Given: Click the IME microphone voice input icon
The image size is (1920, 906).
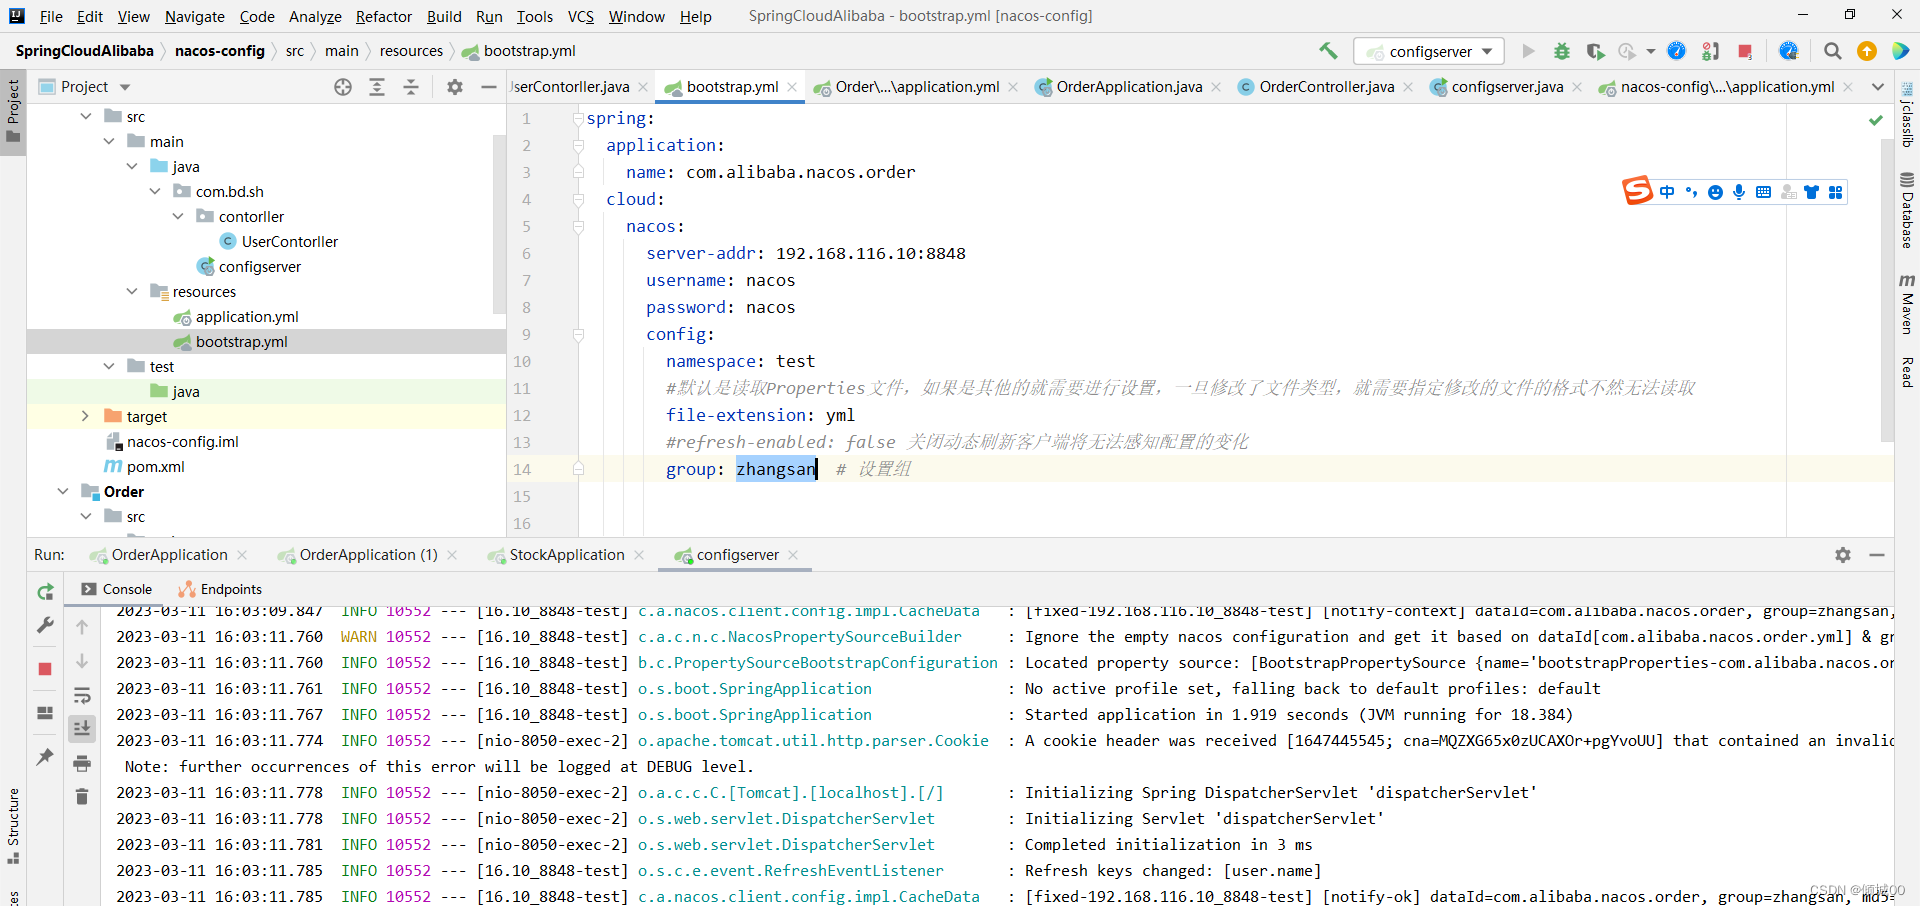Looking at the screenshot, I should (x=1739, y=192).
